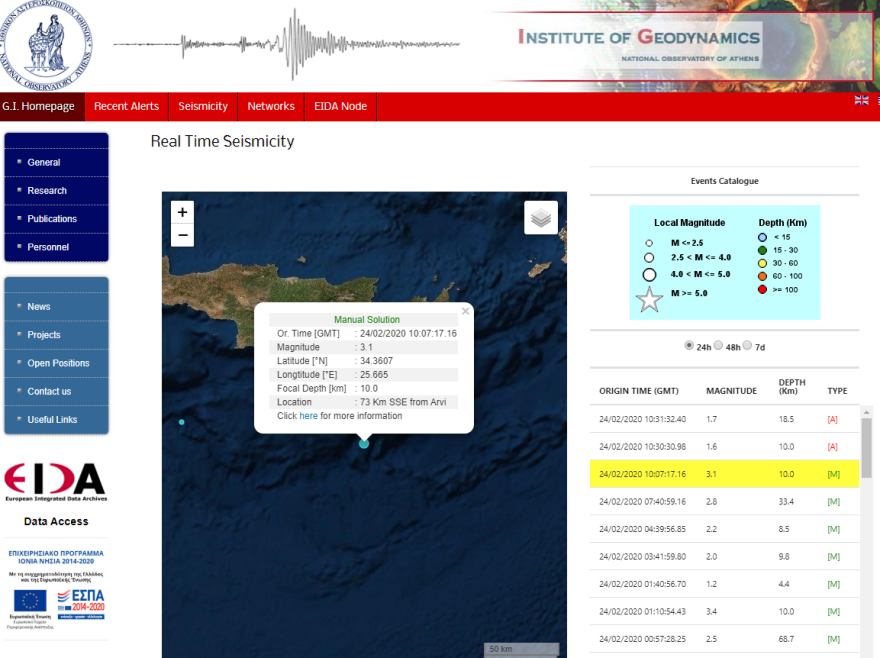Open the Recent Alerts menu
The height and width of the screenshot is (658, 880).
click(x=126, y=106)
